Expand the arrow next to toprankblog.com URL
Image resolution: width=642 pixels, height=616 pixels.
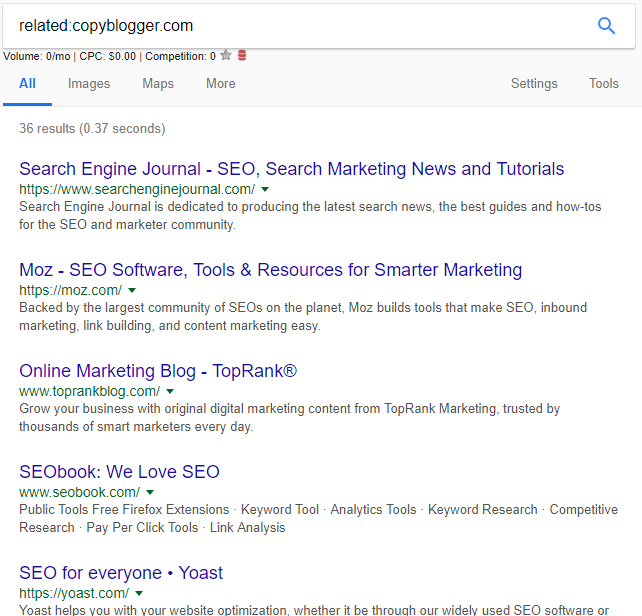[x=170, y=391]
